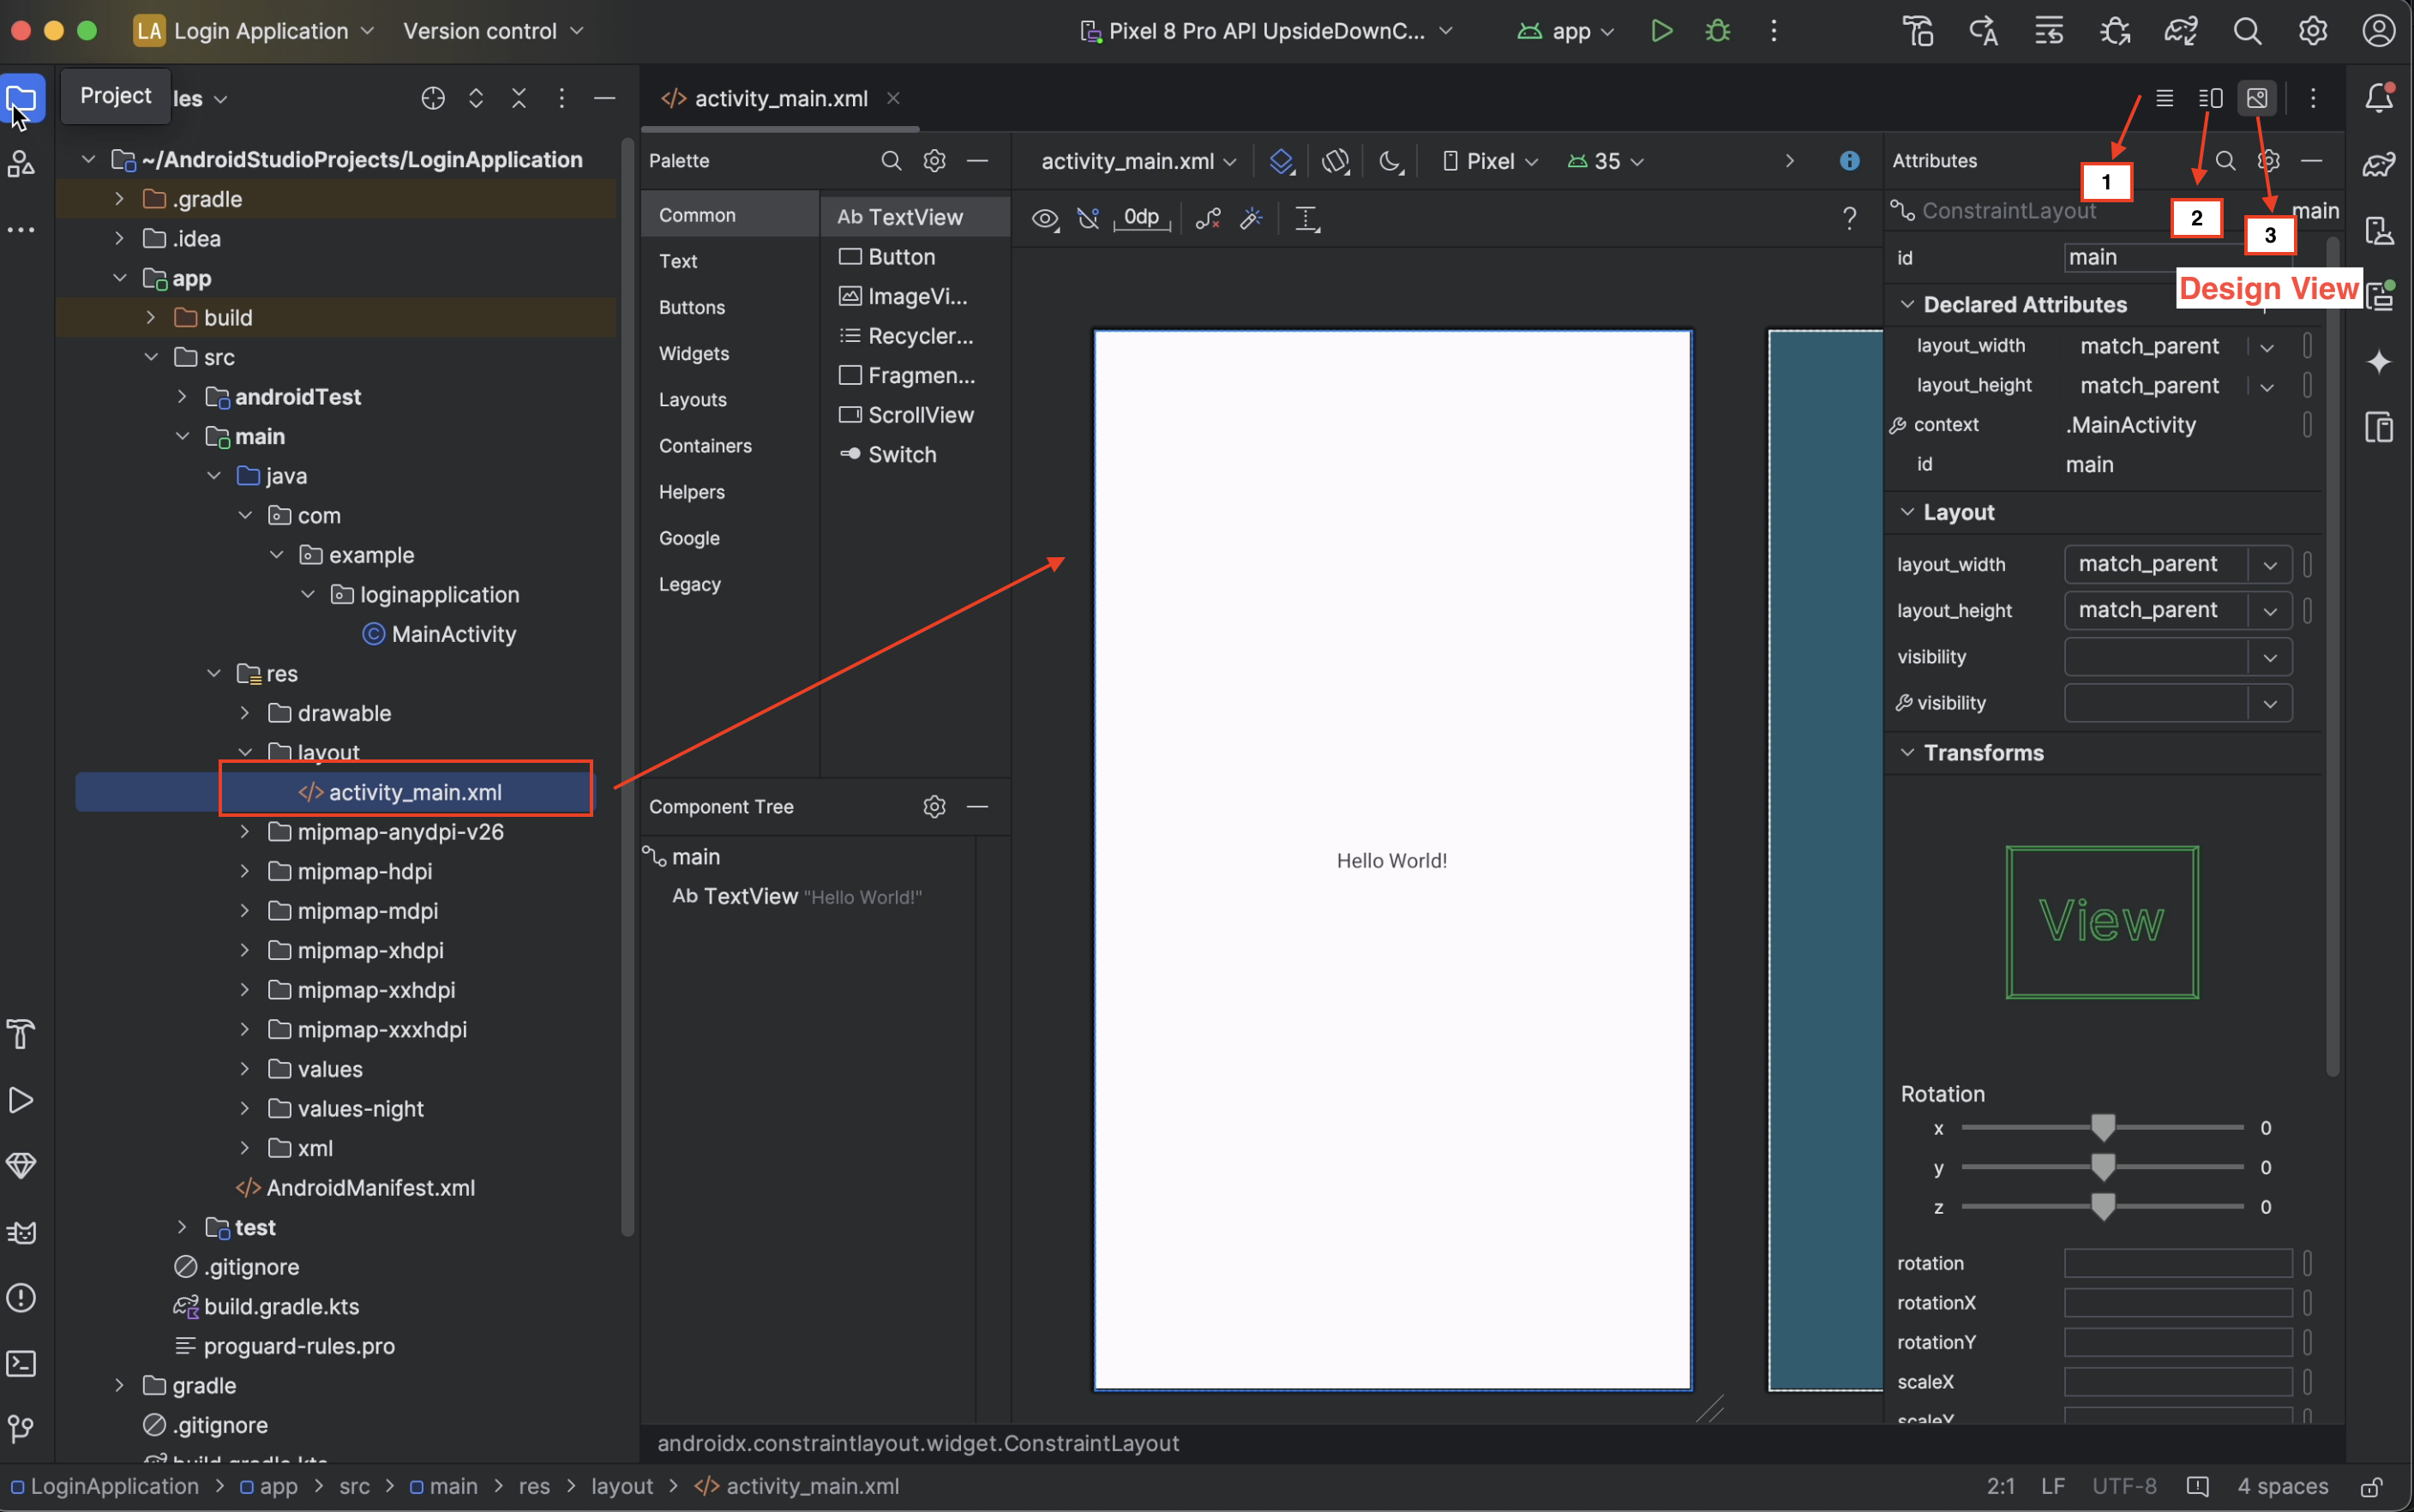
Task: Click the Infer Constraints magic wand
Action: pos(1251,218)
